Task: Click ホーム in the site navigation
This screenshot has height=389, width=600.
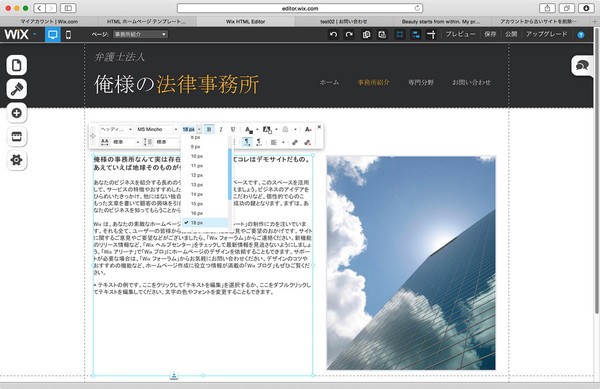Action: [329, 82]
